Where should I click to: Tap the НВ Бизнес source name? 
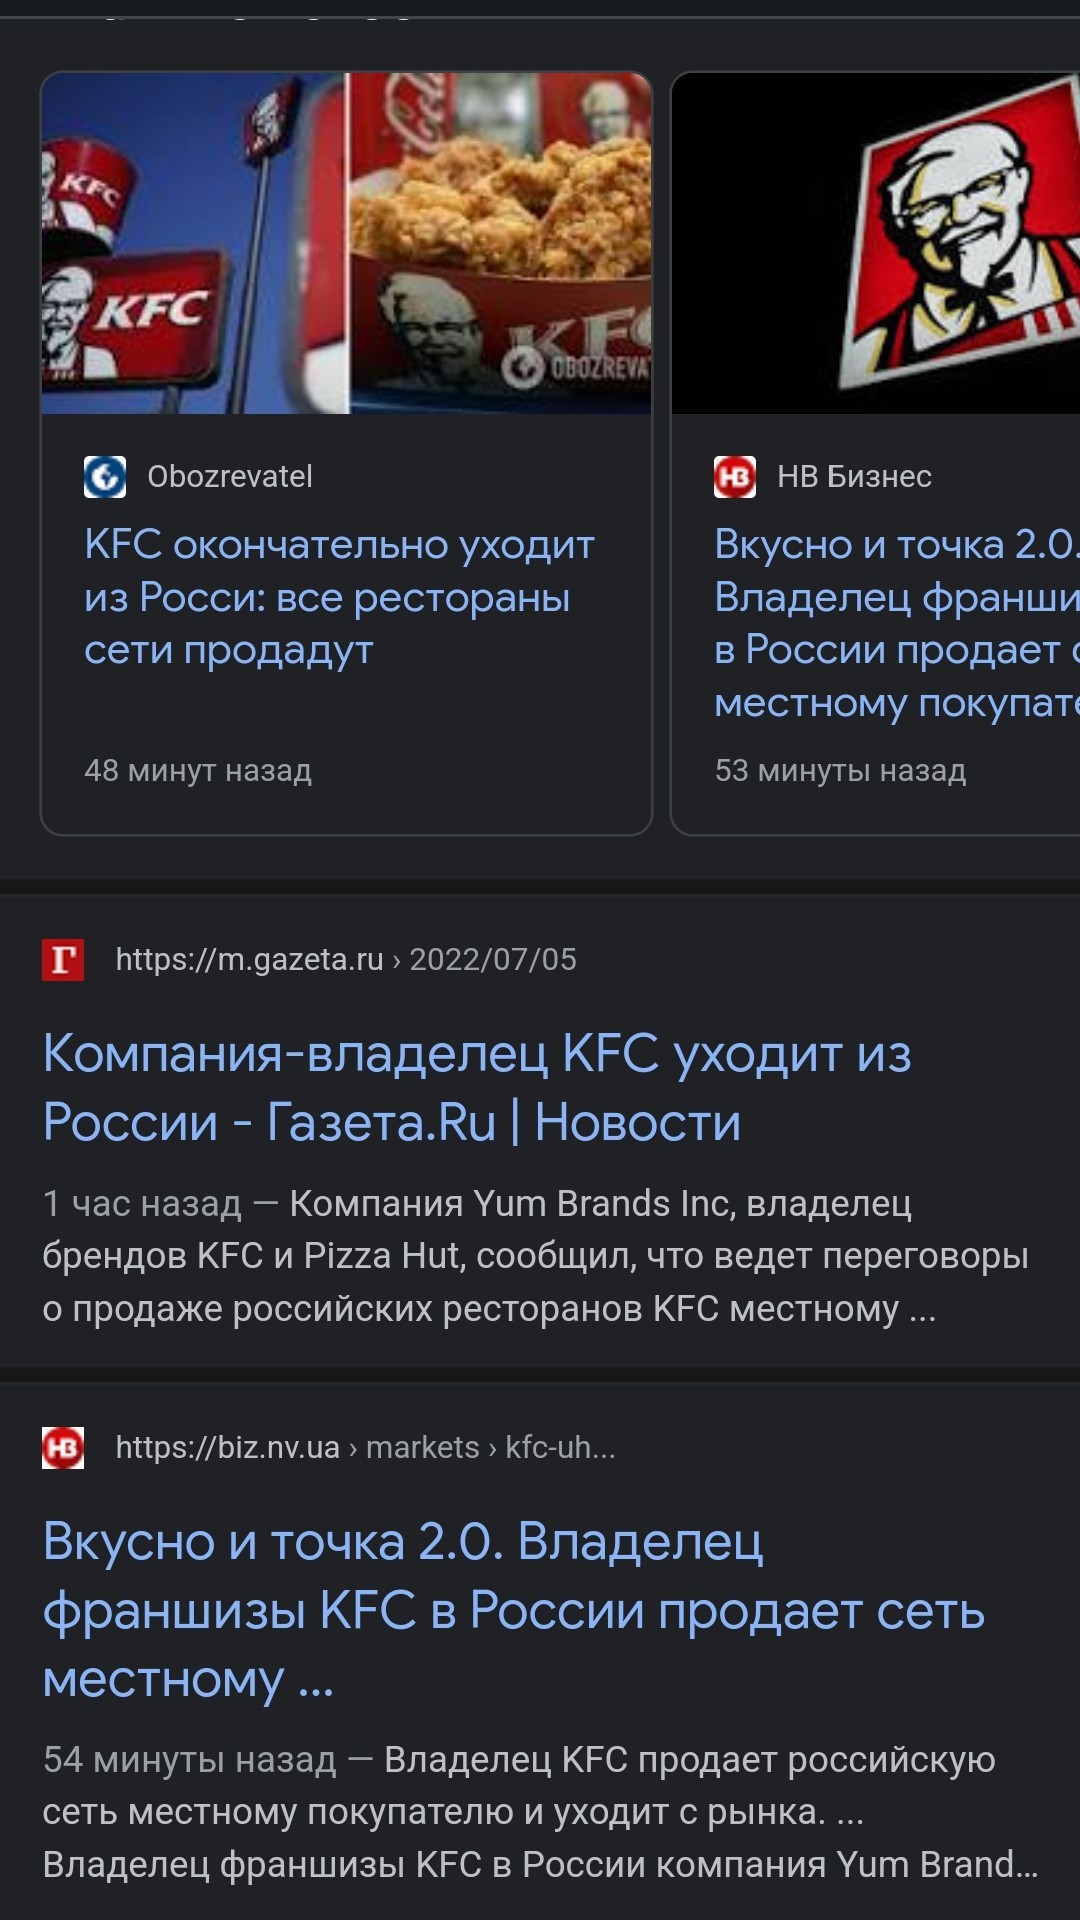(854, 477)
